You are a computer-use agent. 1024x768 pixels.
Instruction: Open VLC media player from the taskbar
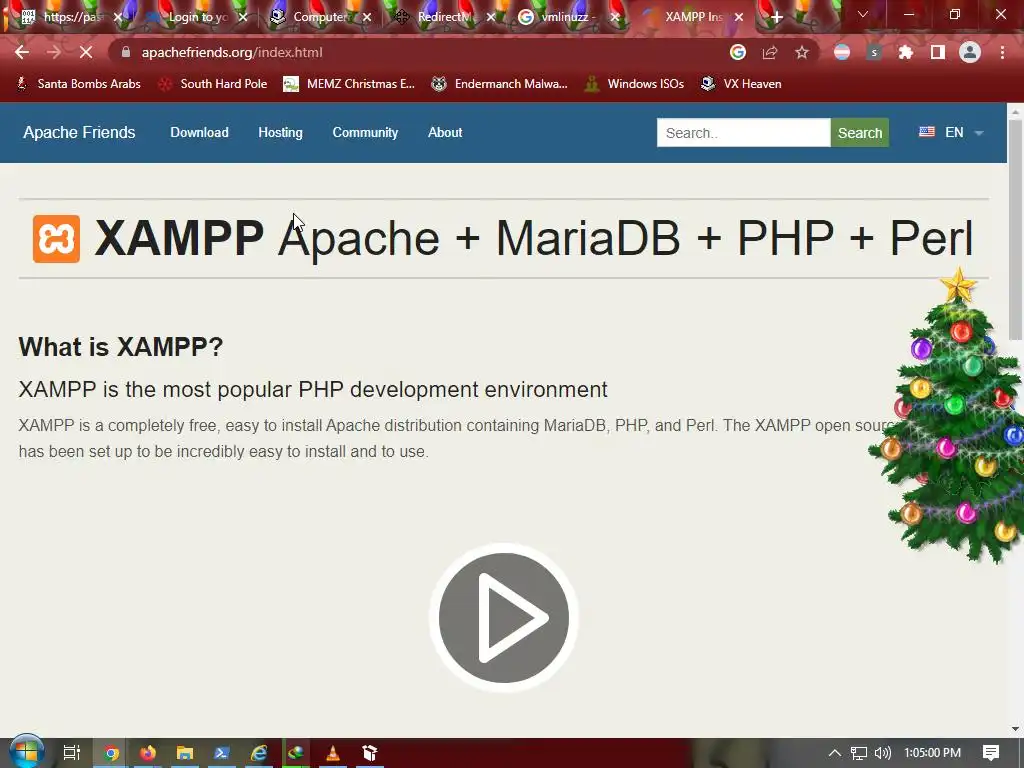click(x=333, y=753)
